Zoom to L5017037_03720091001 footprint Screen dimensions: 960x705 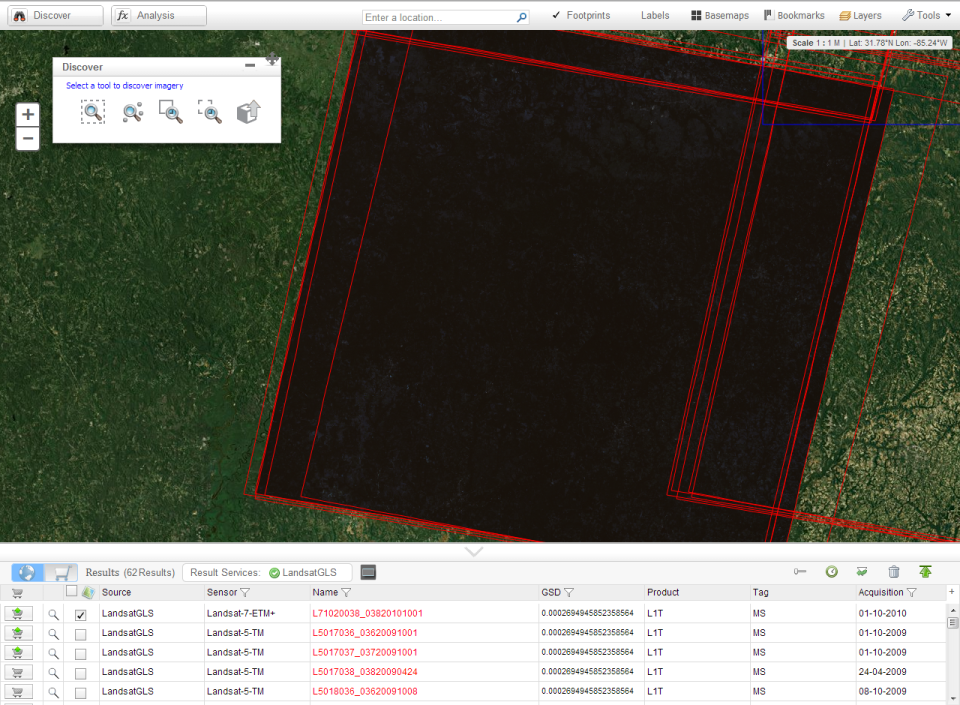54,654
